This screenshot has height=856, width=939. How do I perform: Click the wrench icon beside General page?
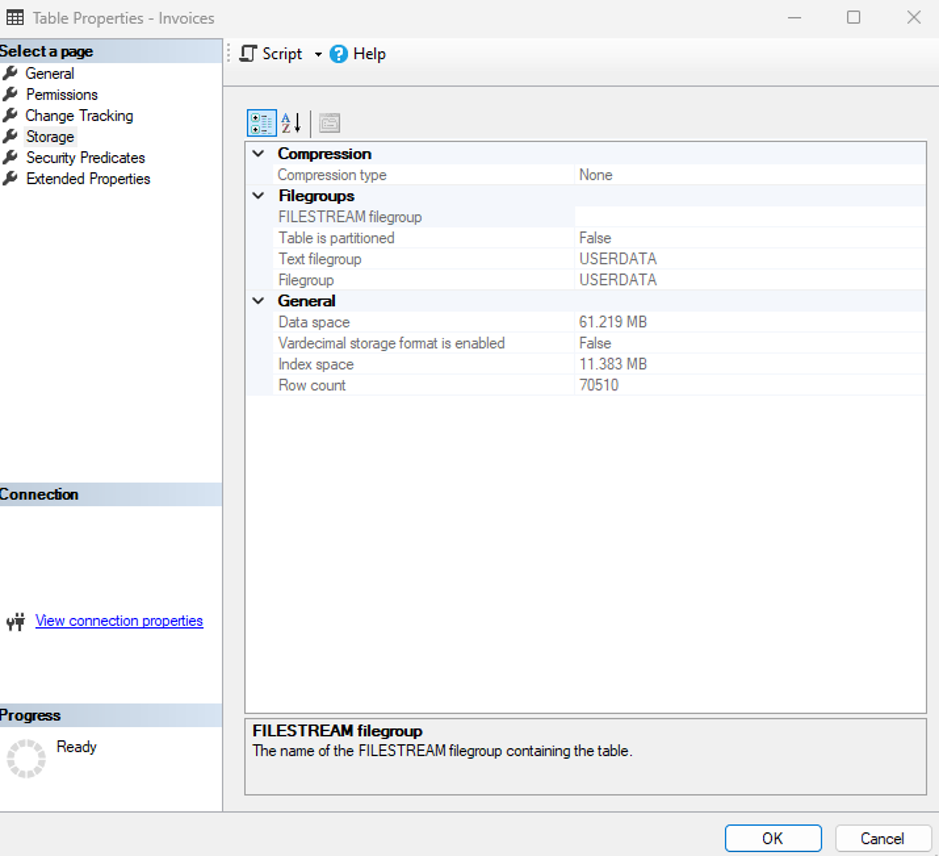pyautogui.click(x=10, y=74)
